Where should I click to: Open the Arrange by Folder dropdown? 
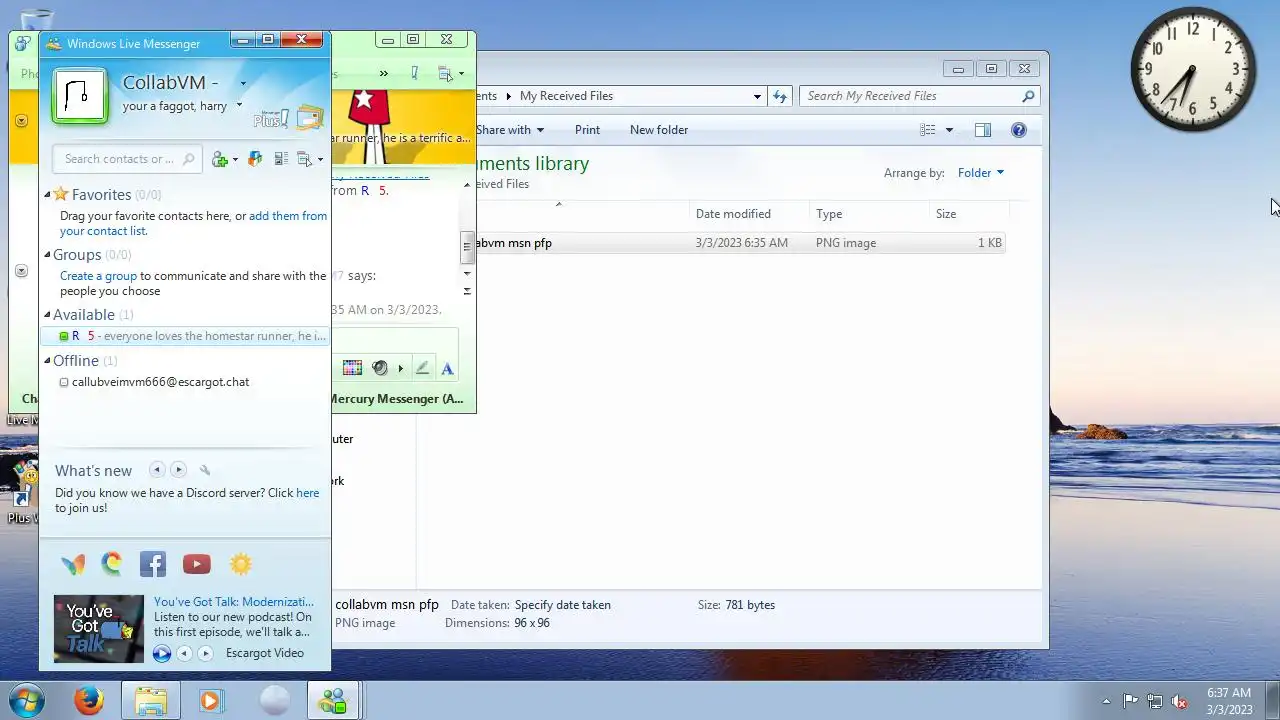(x=980, y=173)
